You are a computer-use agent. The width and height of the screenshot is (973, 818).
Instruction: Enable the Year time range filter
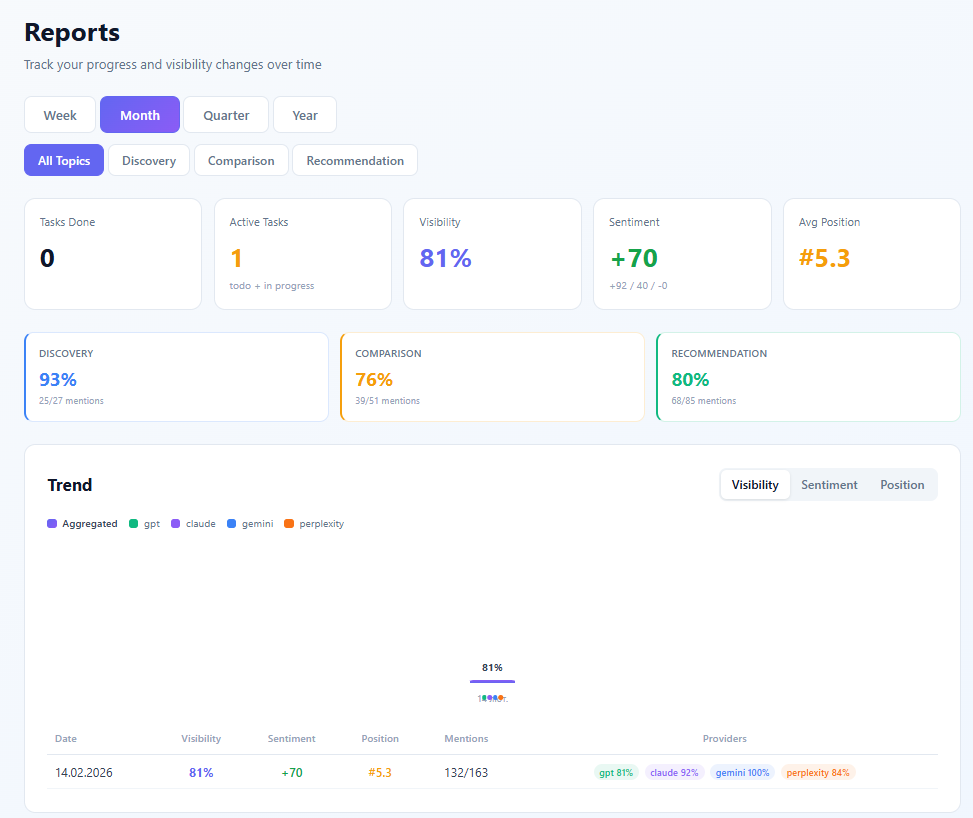tap(304, 114)
